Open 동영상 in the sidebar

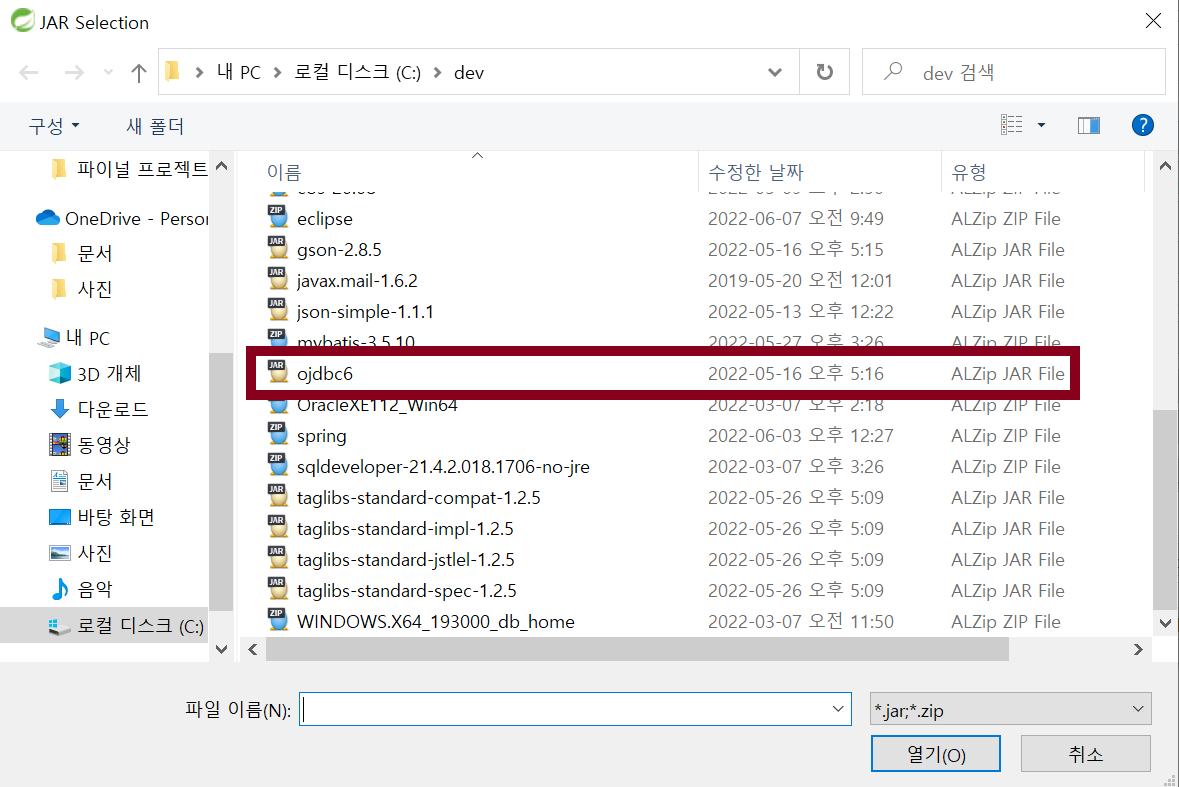point(90,444)
